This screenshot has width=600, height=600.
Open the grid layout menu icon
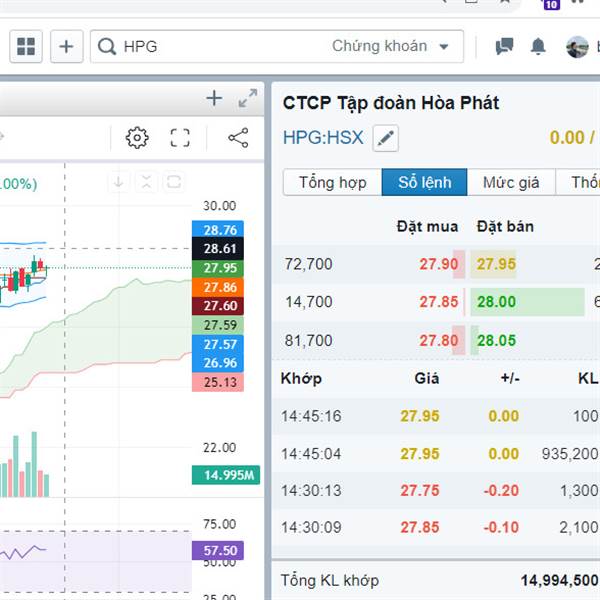pyautogui.click(x=26, y=46)
